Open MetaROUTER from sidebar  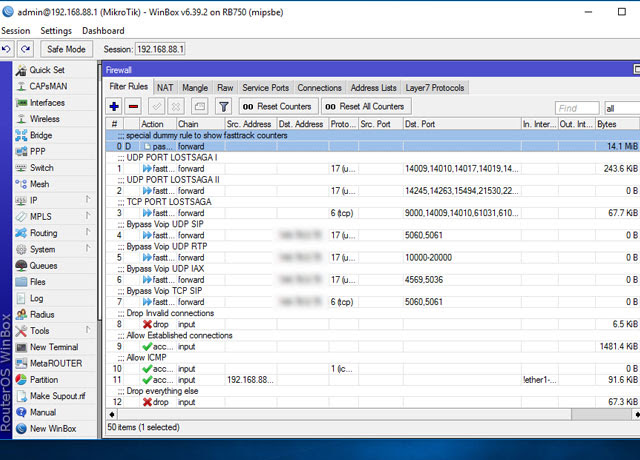(x=55, y=364)
